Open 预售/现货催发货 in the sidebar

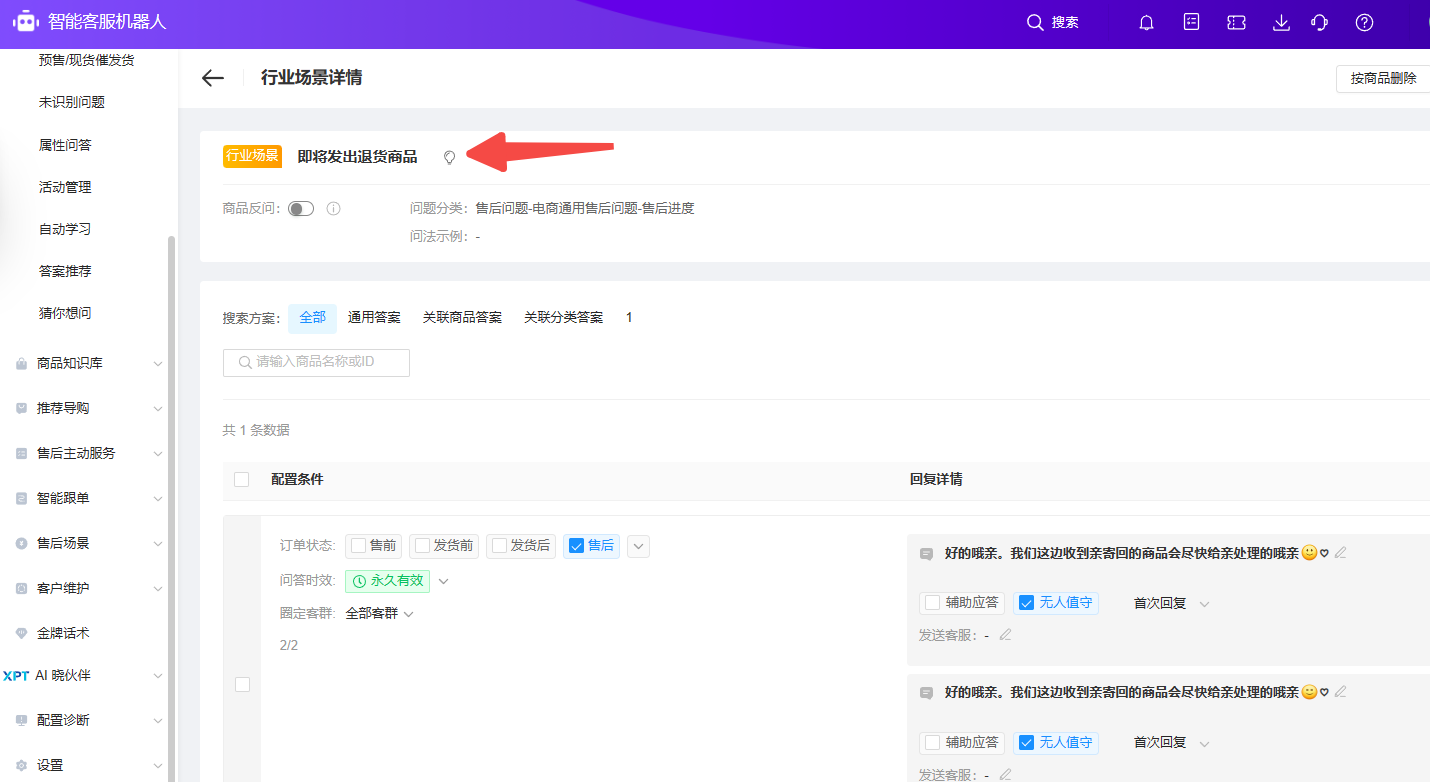coord(86,60)
